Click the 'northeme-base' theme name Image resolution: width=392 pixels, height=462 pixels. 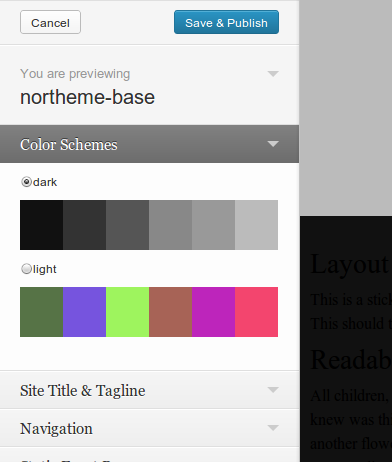point(87,97)
